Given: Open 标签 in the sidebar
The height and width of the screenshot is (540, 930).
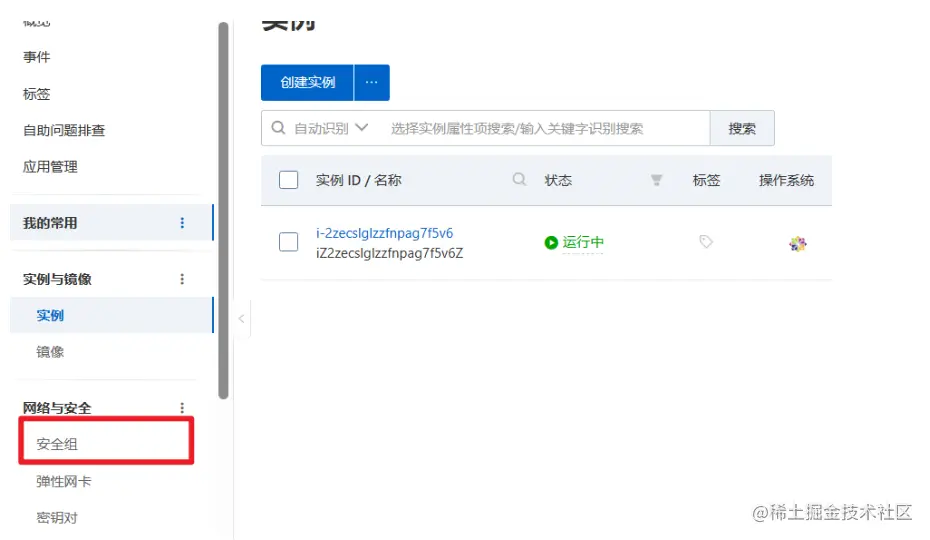Looking at the screenshot, I should (37, 94).
